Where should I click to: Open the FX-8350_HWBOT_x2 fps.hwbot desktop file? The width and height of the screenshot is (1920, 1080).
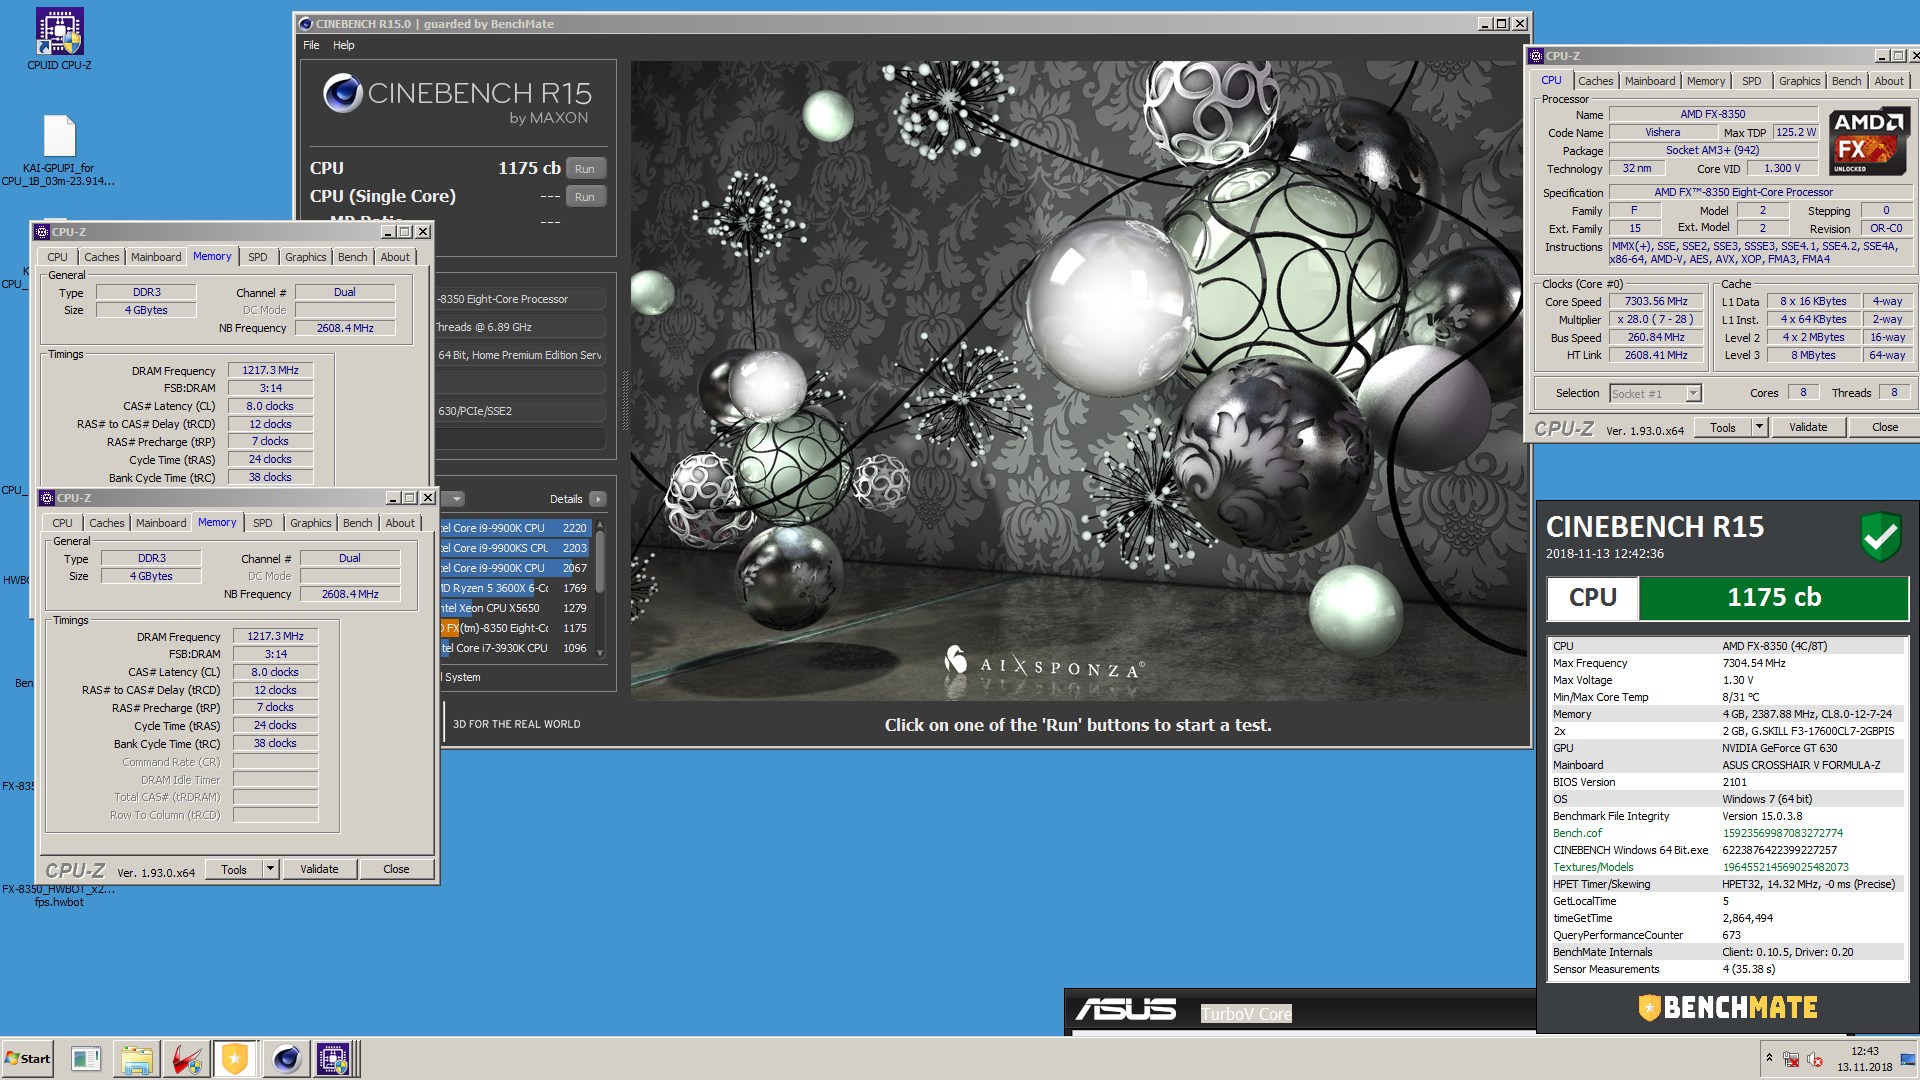coord(59,894)
